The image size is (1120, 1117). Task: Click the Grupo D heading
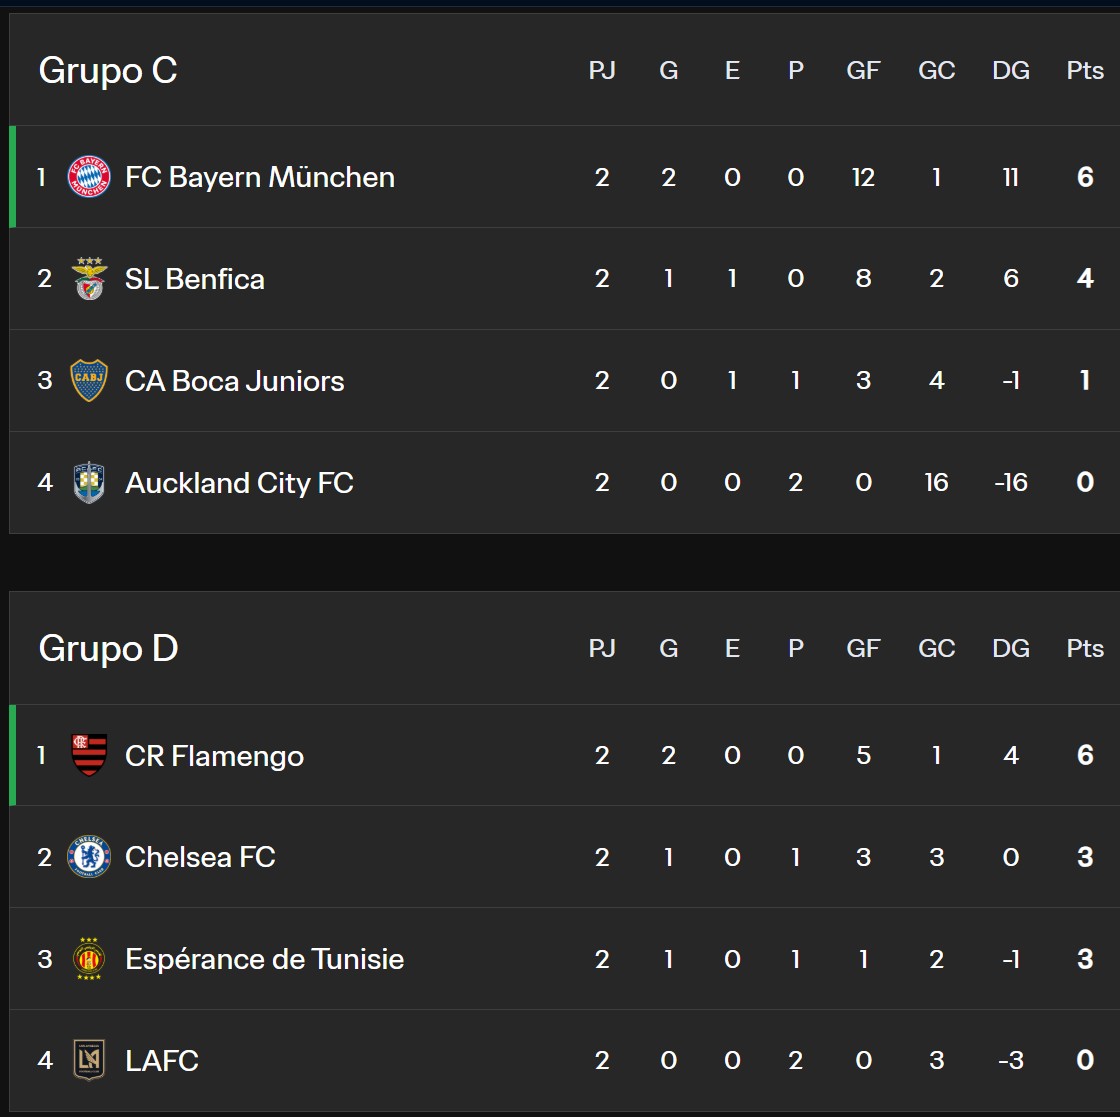pyautogui.click(x=108, y=648)
